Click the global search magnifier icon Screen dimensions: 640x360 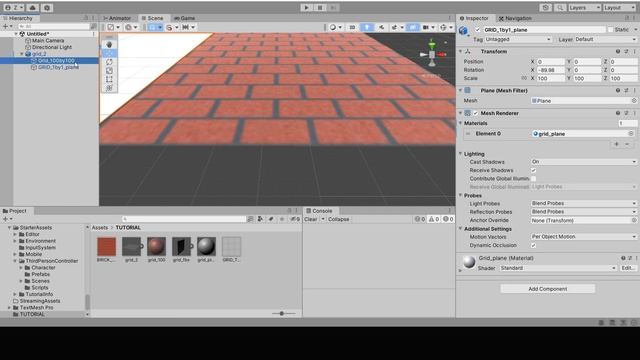tap(560, 8)
